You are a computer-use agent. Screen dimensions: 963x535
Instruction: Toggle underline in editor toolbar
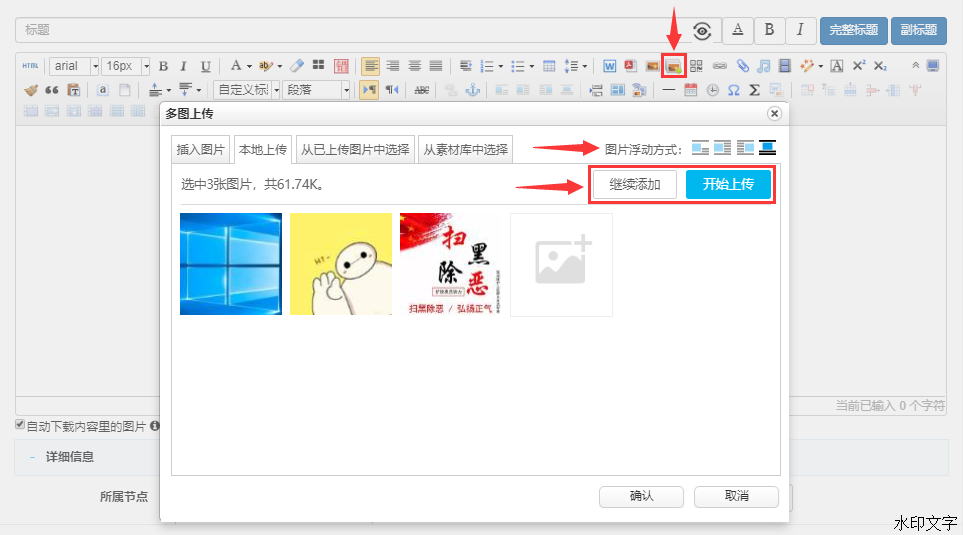click(x=206, y=66)
